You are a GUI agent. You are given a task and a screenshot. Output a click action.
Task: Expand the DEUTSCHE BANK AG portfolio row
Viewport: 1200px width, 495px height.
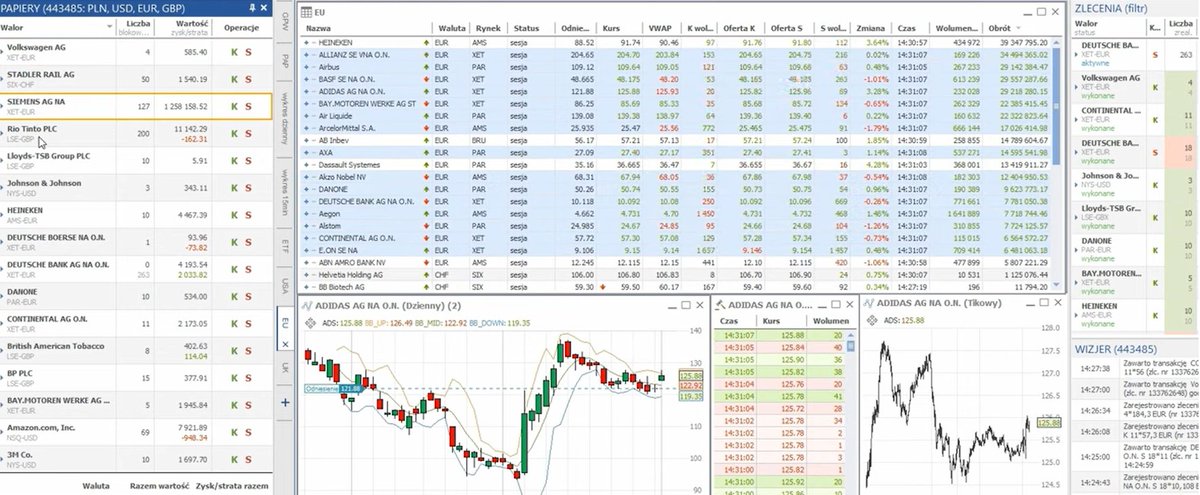(3, 268)
